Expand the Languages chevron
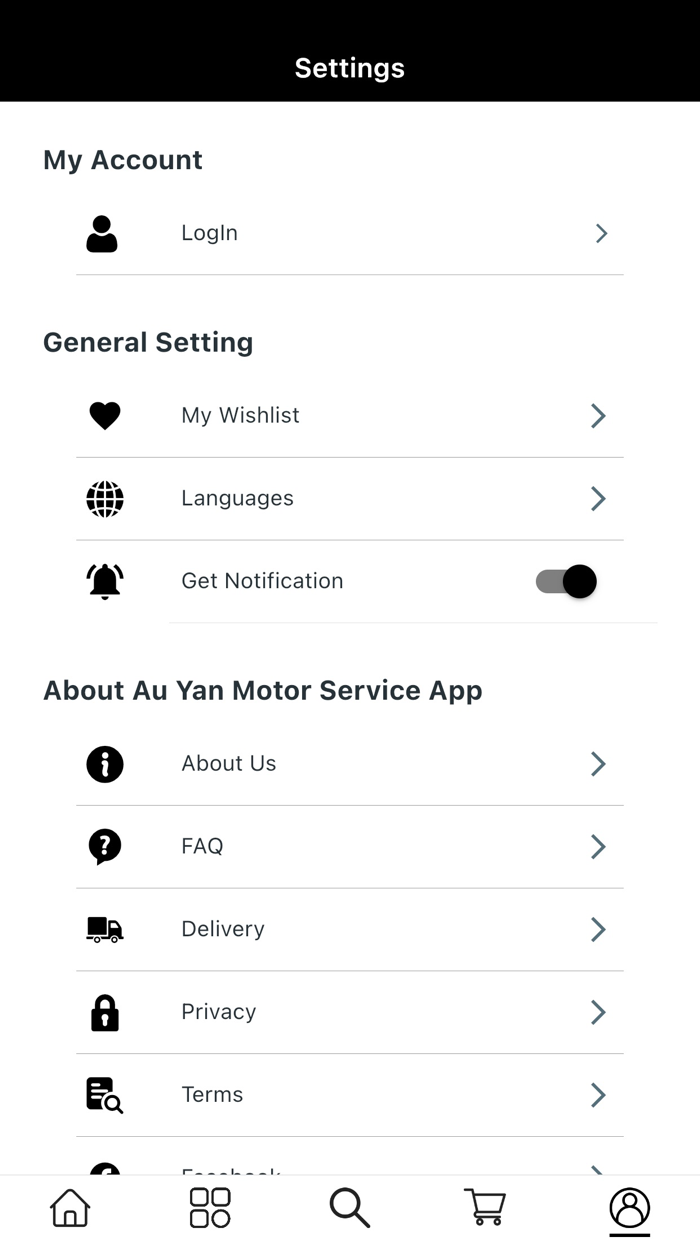Viewport: 700px width, 1244px height. 597,498
